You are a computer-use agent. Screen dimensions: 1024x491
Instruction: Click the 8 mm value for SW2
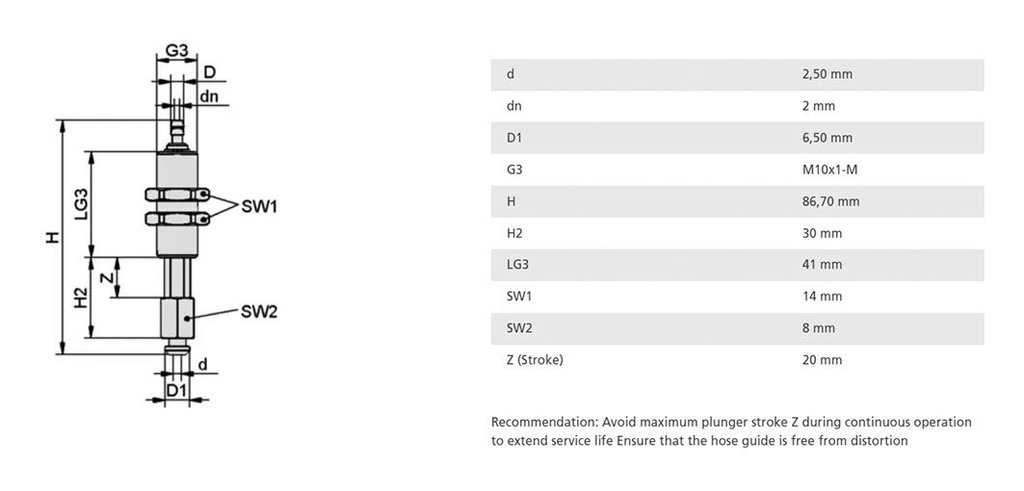click(818, 328)
